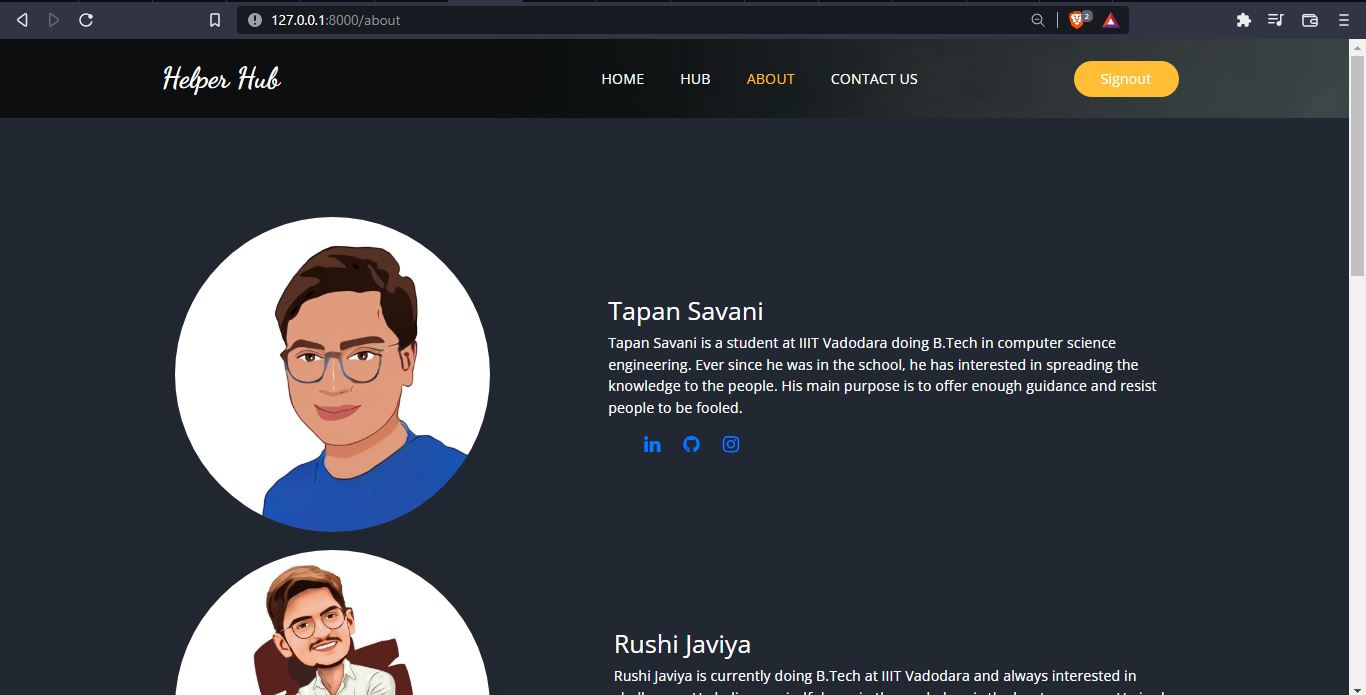Image resolution: width=1366 pixels, height=695 pixels.
Task: Click Rushi Javiya's avatar picture
Action: tap(332, 623)
